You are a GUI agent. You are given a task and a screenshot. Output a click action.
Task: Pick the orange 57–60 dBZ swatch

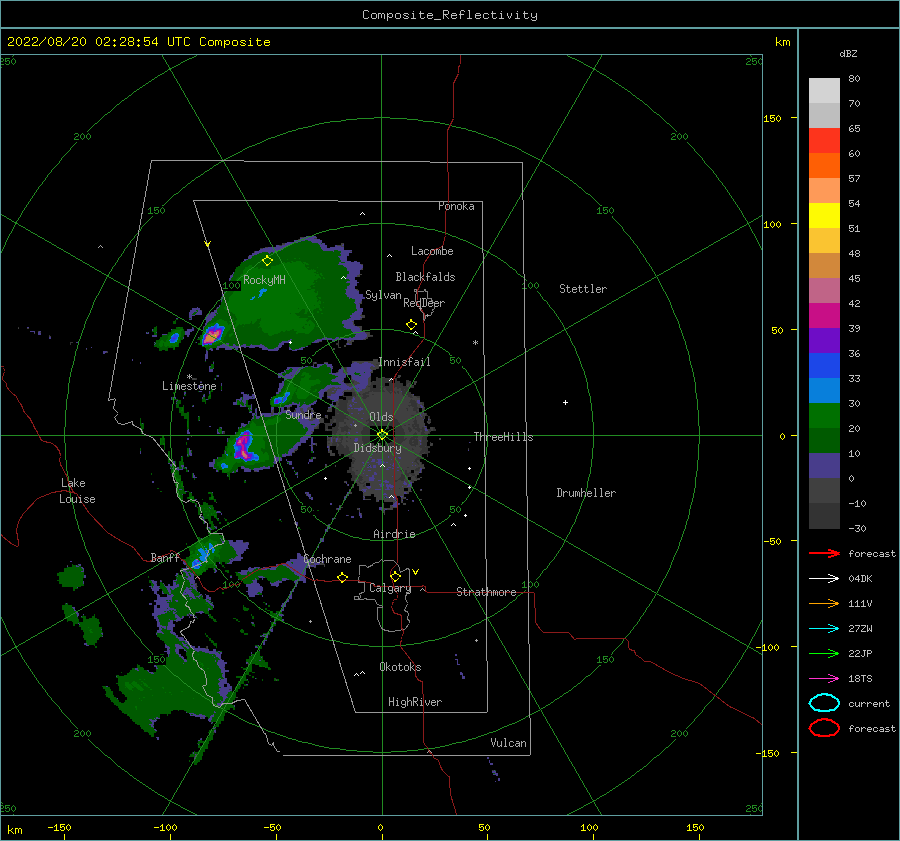(824, 166)
